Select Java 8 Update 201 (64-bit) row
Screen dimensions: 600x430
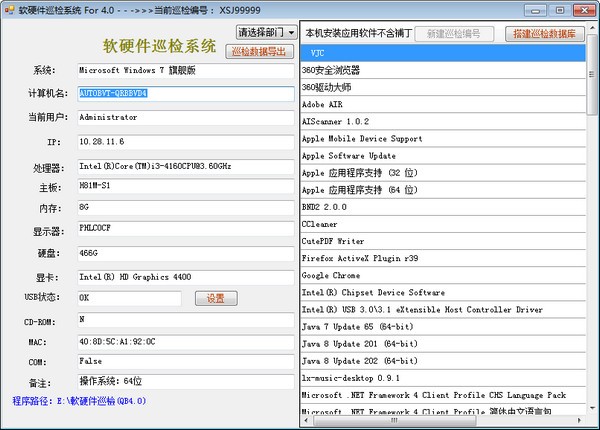tap(443, 344)
